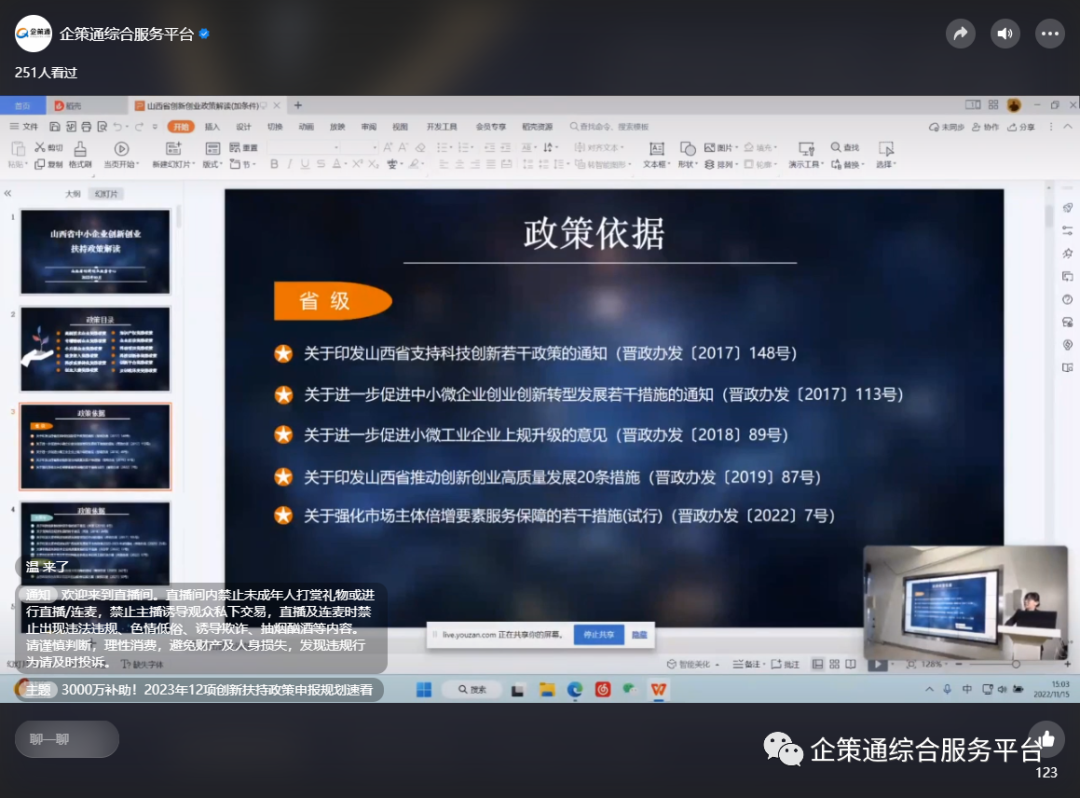1080x798 pixels.
Task: Switch to the 会员专享 ribbon tab
Action: click(x=490, y=127)
